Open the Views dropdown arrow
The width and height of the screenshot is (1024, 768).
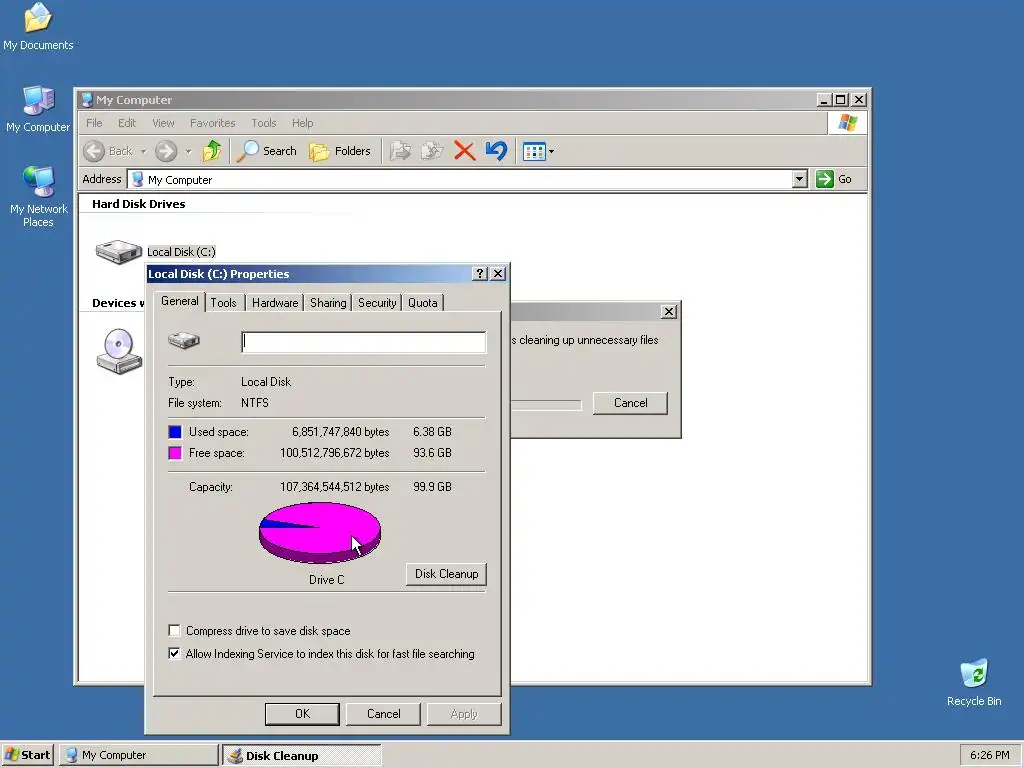(551, 152)
